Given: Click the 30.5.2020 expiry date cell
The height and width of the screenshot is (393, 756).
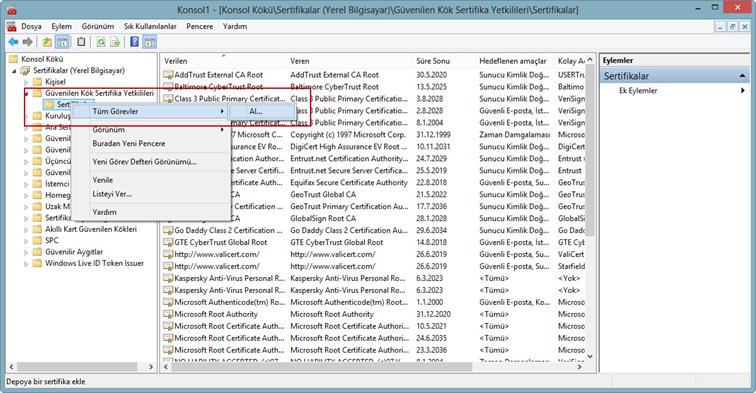Looking at the screenshot, I should tap(432, 75).
